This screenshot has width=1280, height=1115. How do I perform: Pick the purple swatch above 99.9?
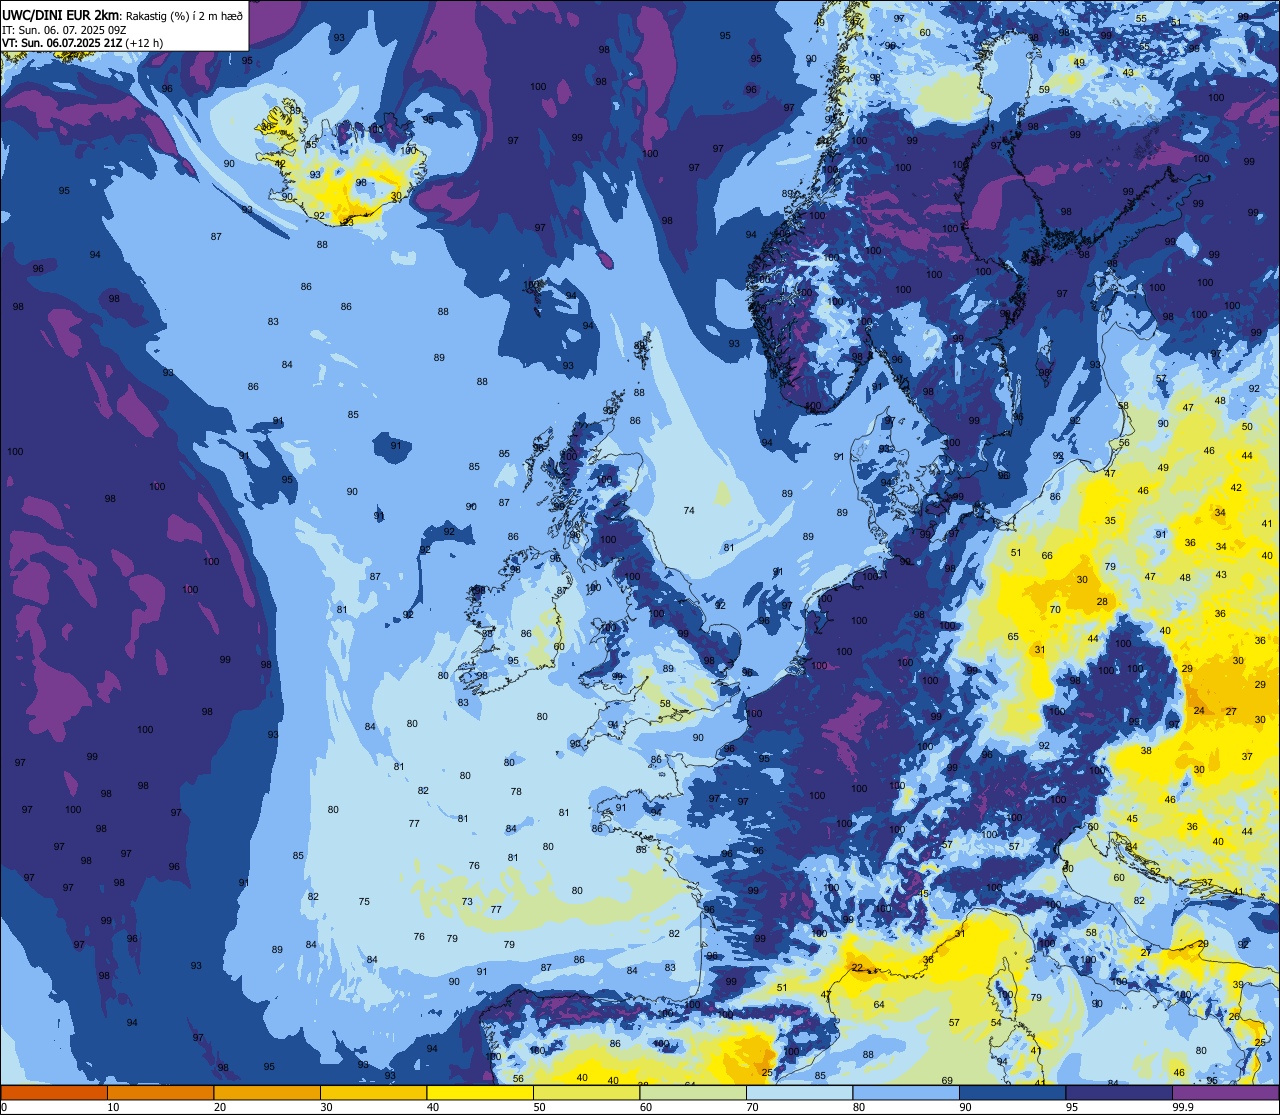click(1226, 1093)
